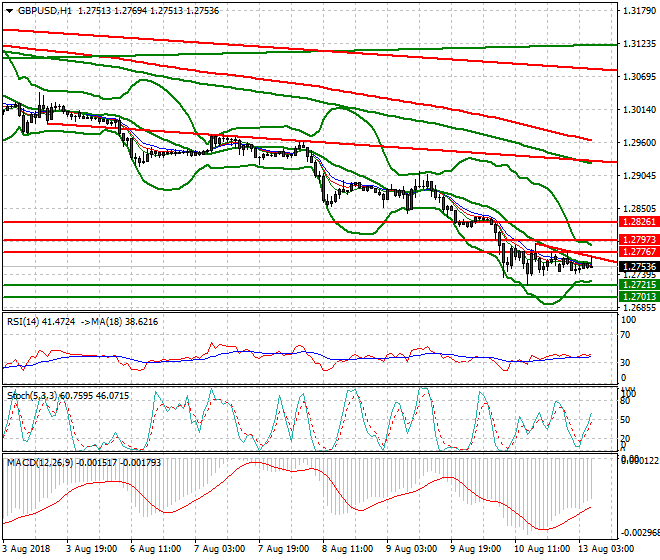
Task: Select the red 1.27973 price level tag
Action: [x=637, y=240]
